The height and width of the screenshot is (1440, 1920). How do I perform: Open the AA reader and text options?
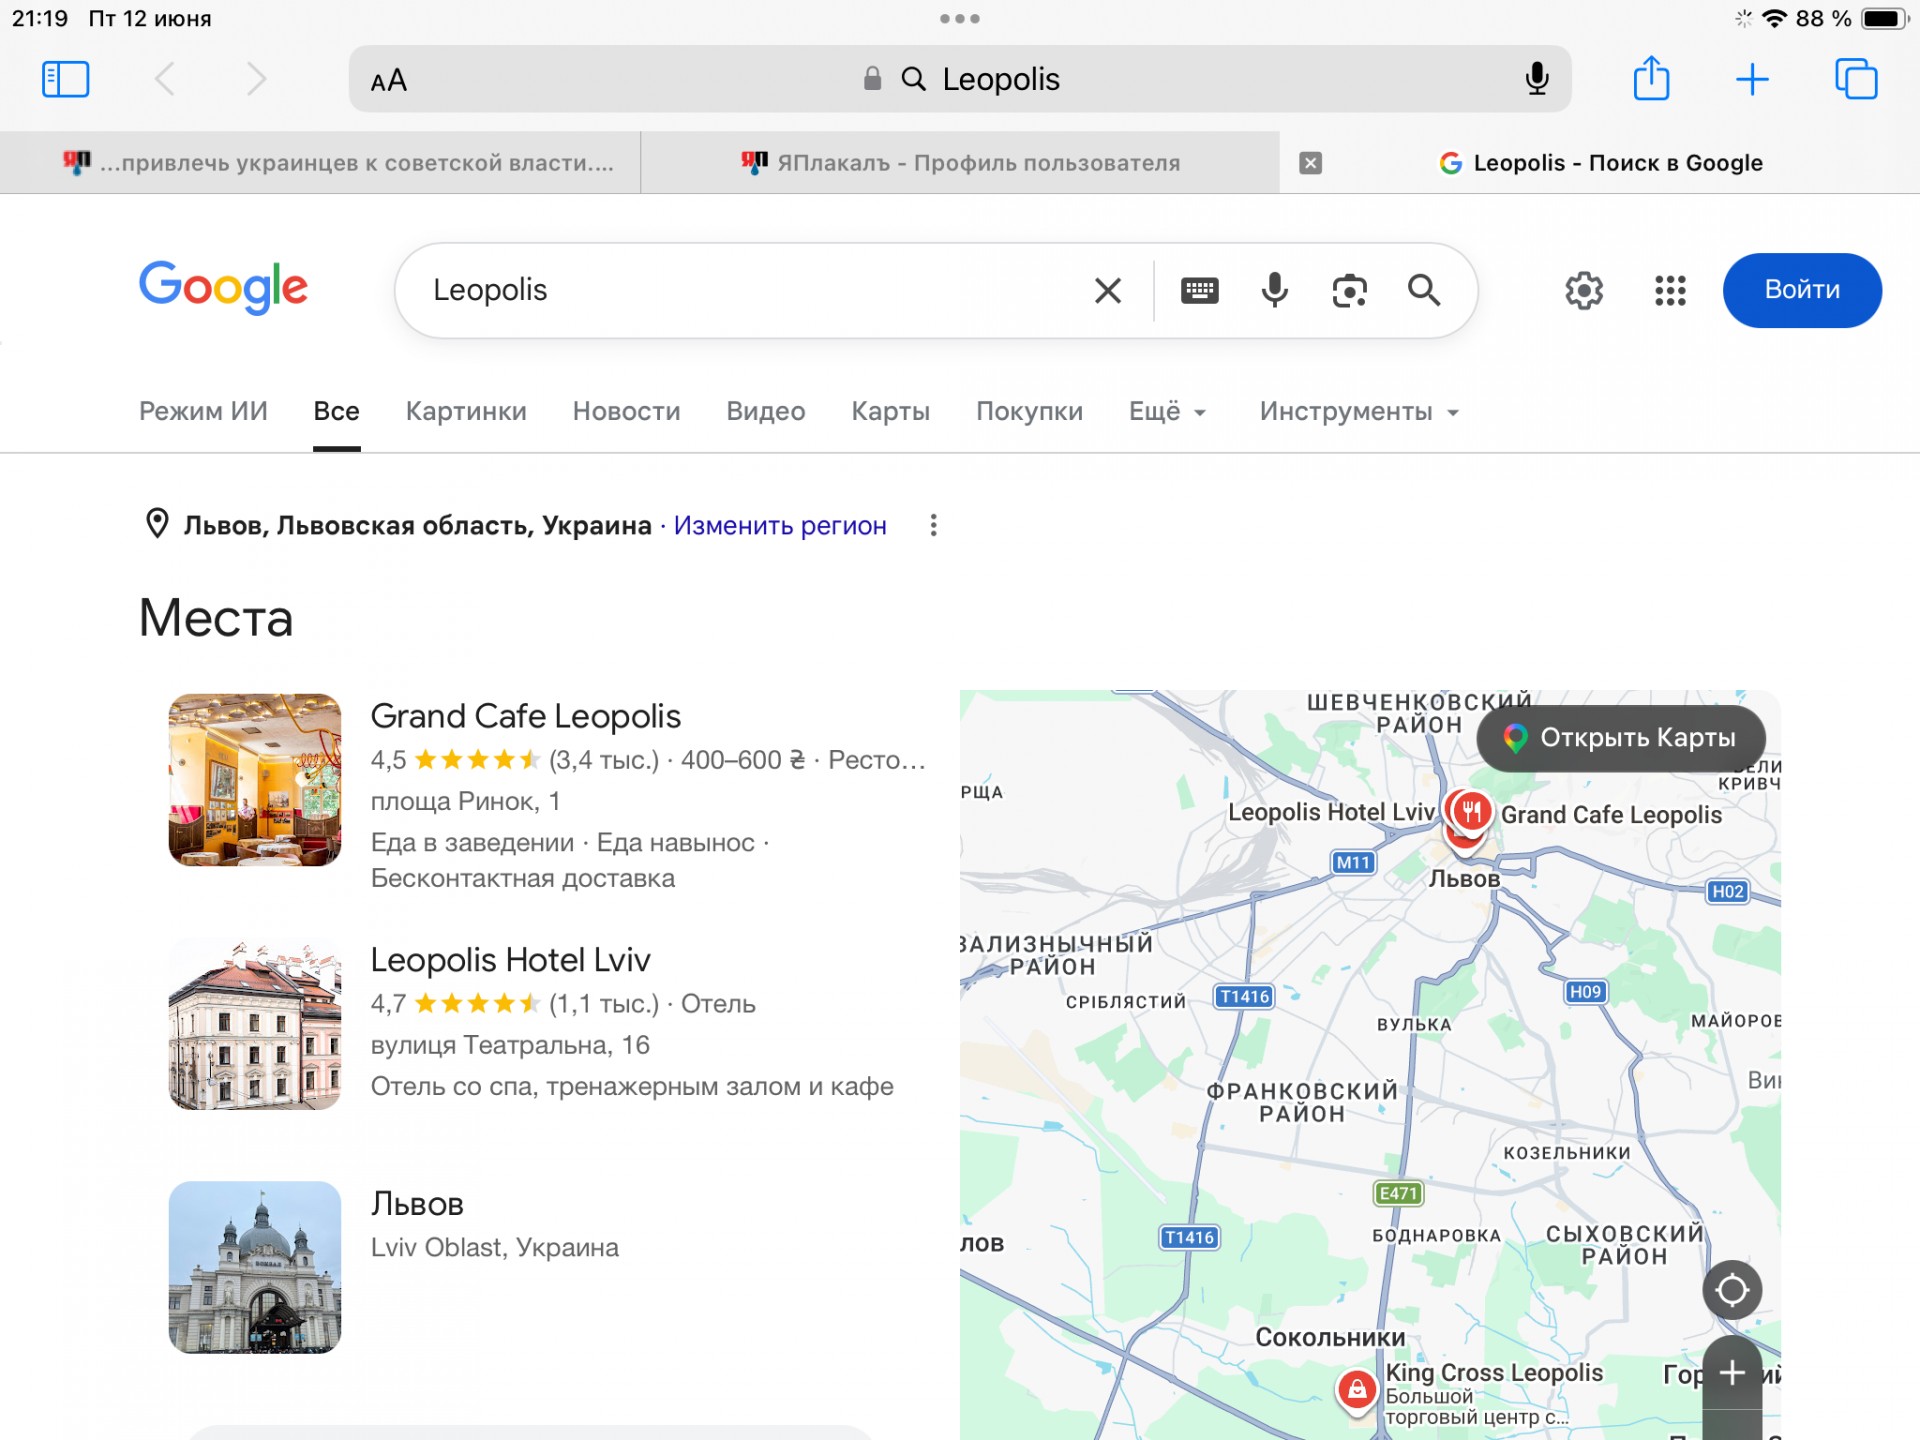(388, 80)
